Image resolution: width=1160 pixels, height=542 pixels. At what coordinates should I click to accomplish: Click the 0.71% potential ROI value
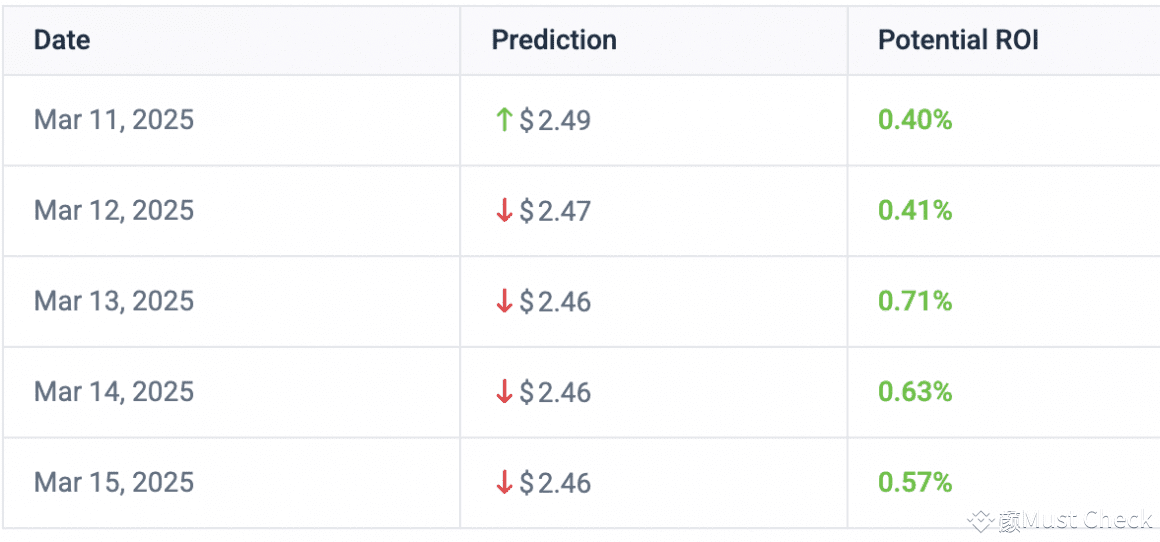coord(915,301)
